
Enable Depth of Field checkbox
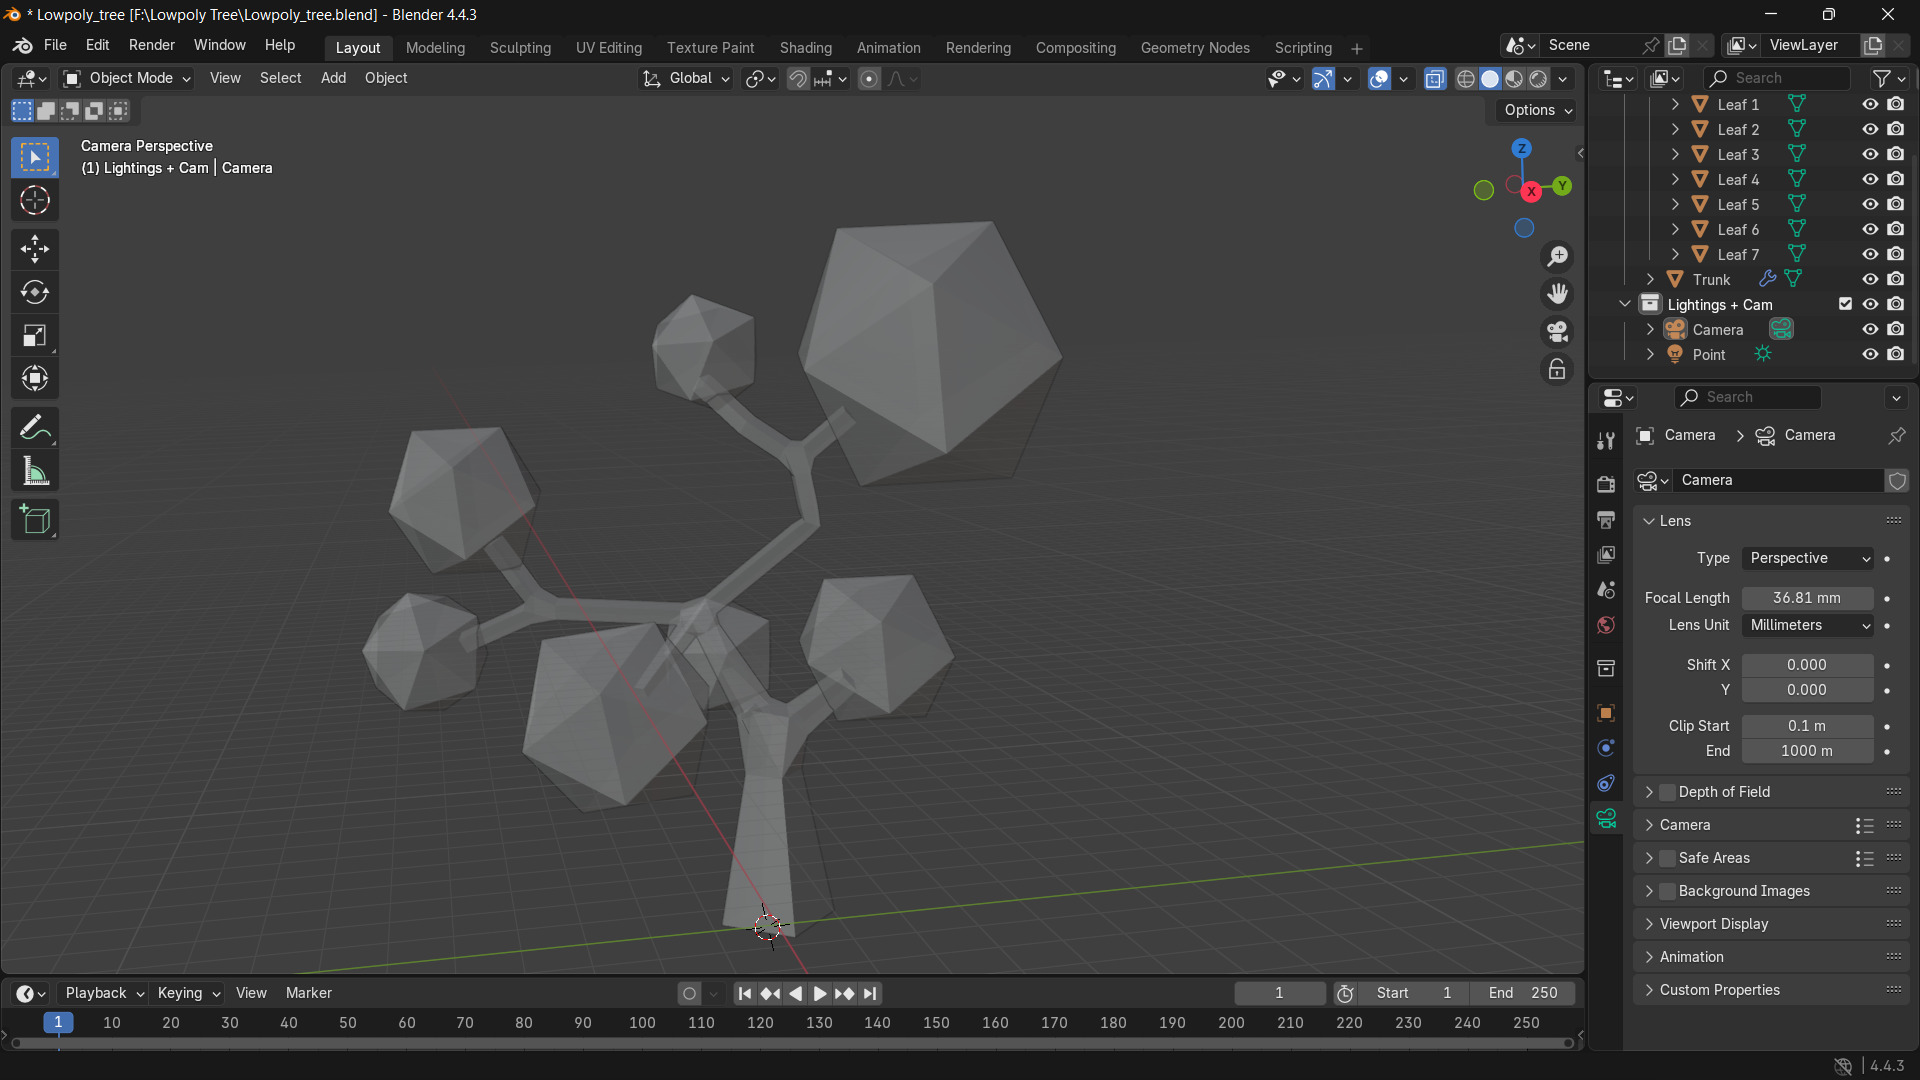(1667, 792)
